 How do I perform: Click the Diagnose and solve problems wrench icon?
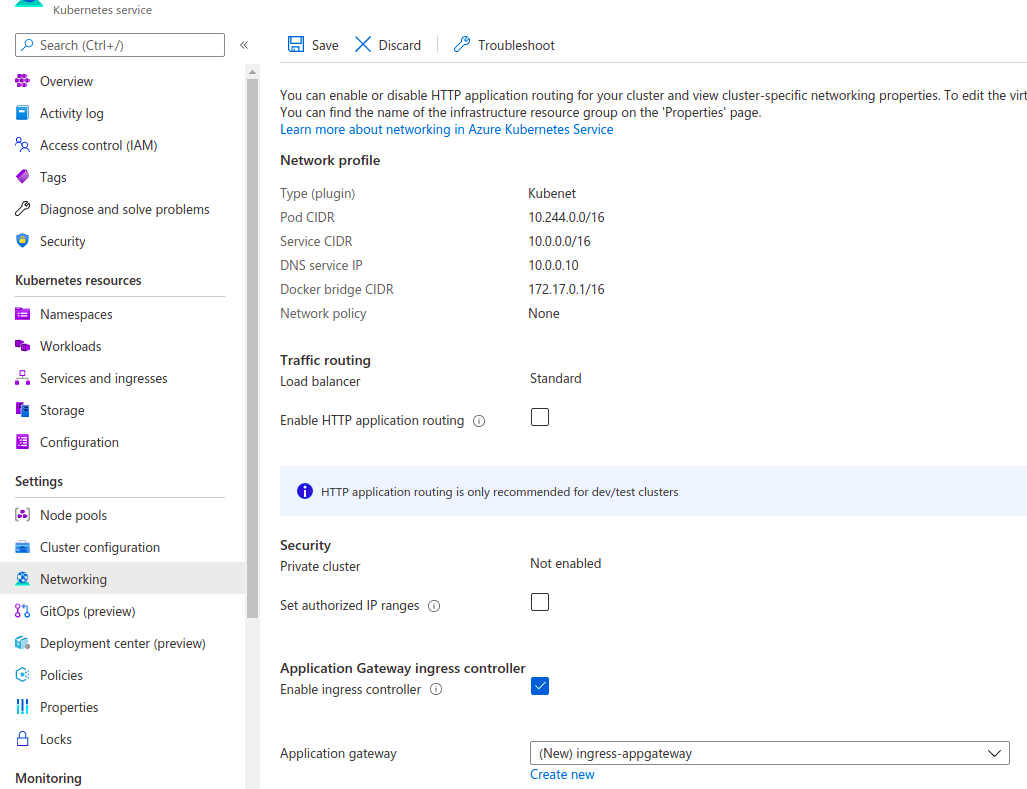pos(22,209)
